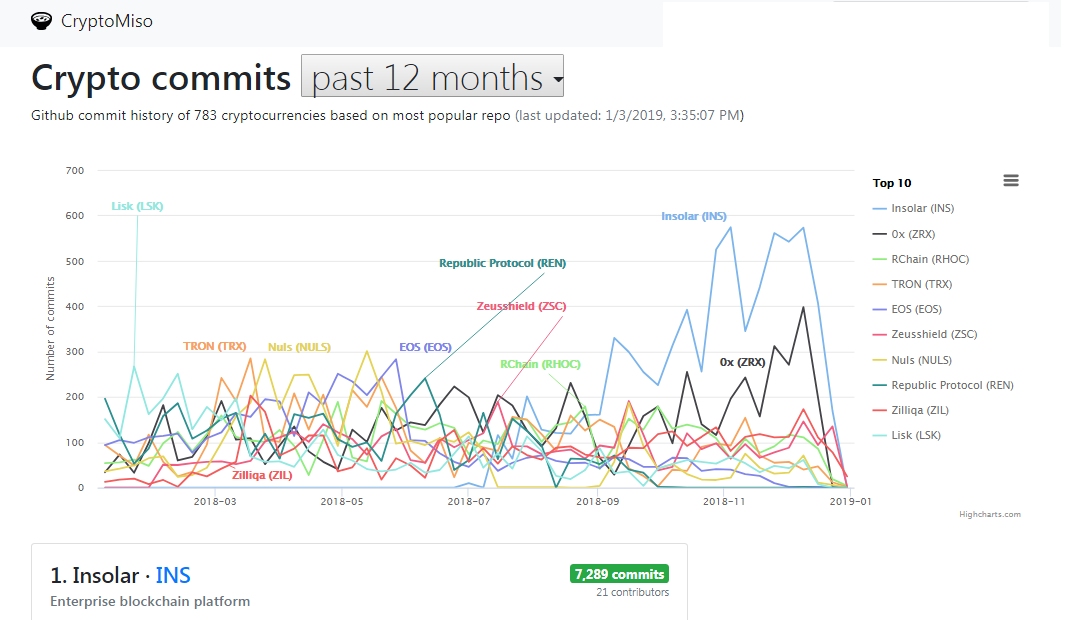Image resolution: width=1070 pixels, height=620 pixels.
Task: Click the TRON (TRX) chart label
Action: tap(214, 346)
